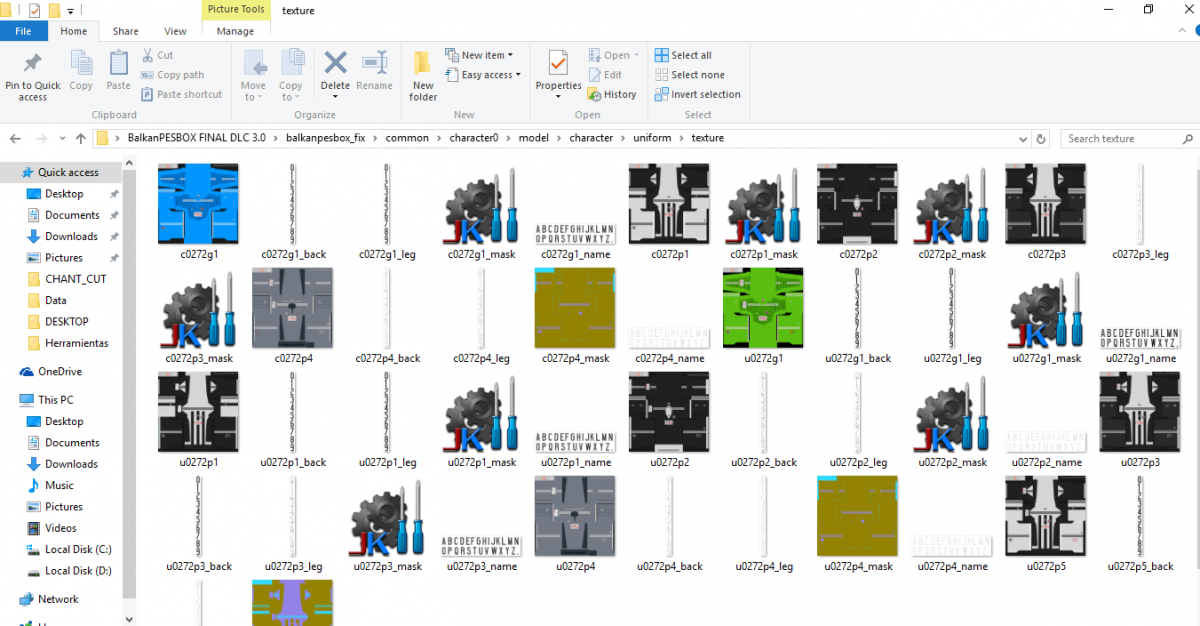Screen dimensions: 1200x626
Task: Switch to the Home ribbon tab
Action: (x=73, y=31)
